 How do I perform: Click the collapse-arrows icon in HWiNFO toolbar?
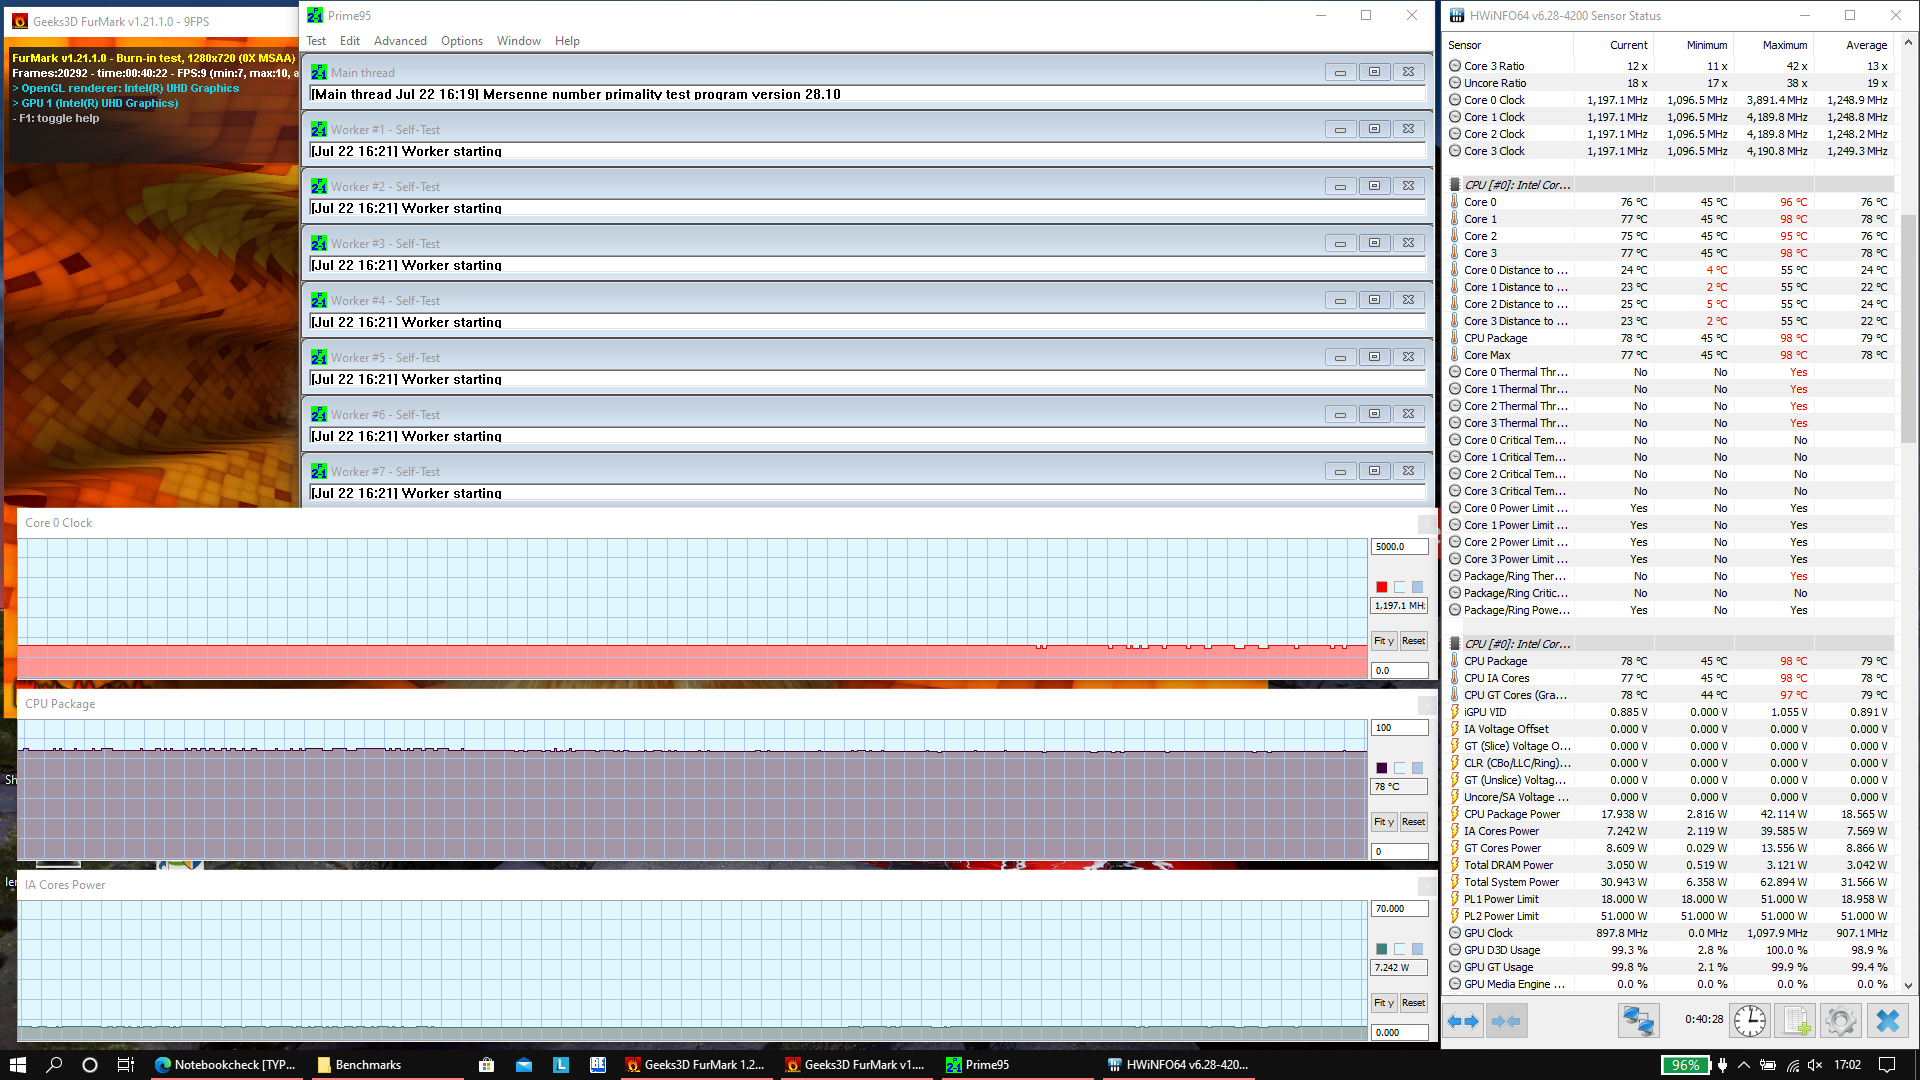click(1506, 1021)
